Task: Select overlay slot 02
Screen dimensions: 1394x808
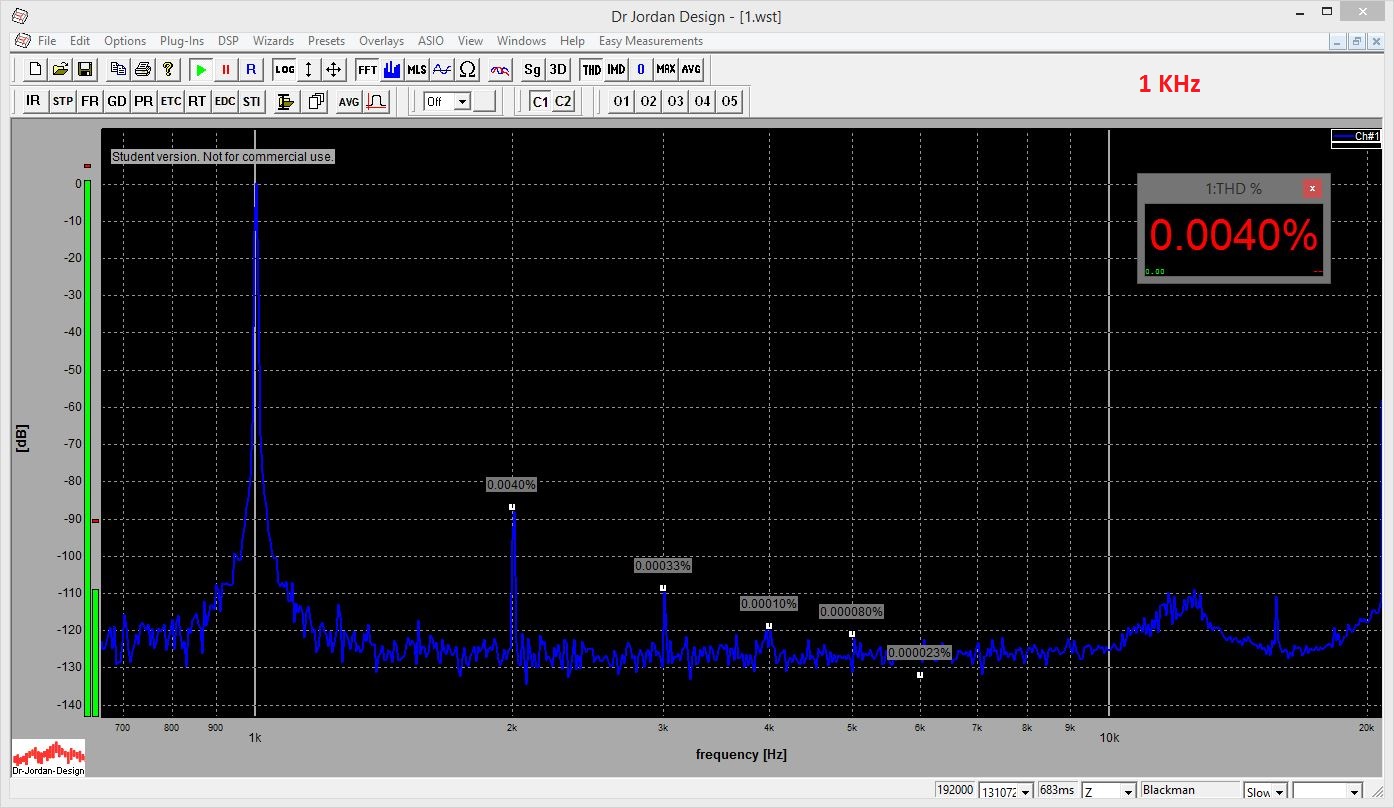Action: pos(649,101)
